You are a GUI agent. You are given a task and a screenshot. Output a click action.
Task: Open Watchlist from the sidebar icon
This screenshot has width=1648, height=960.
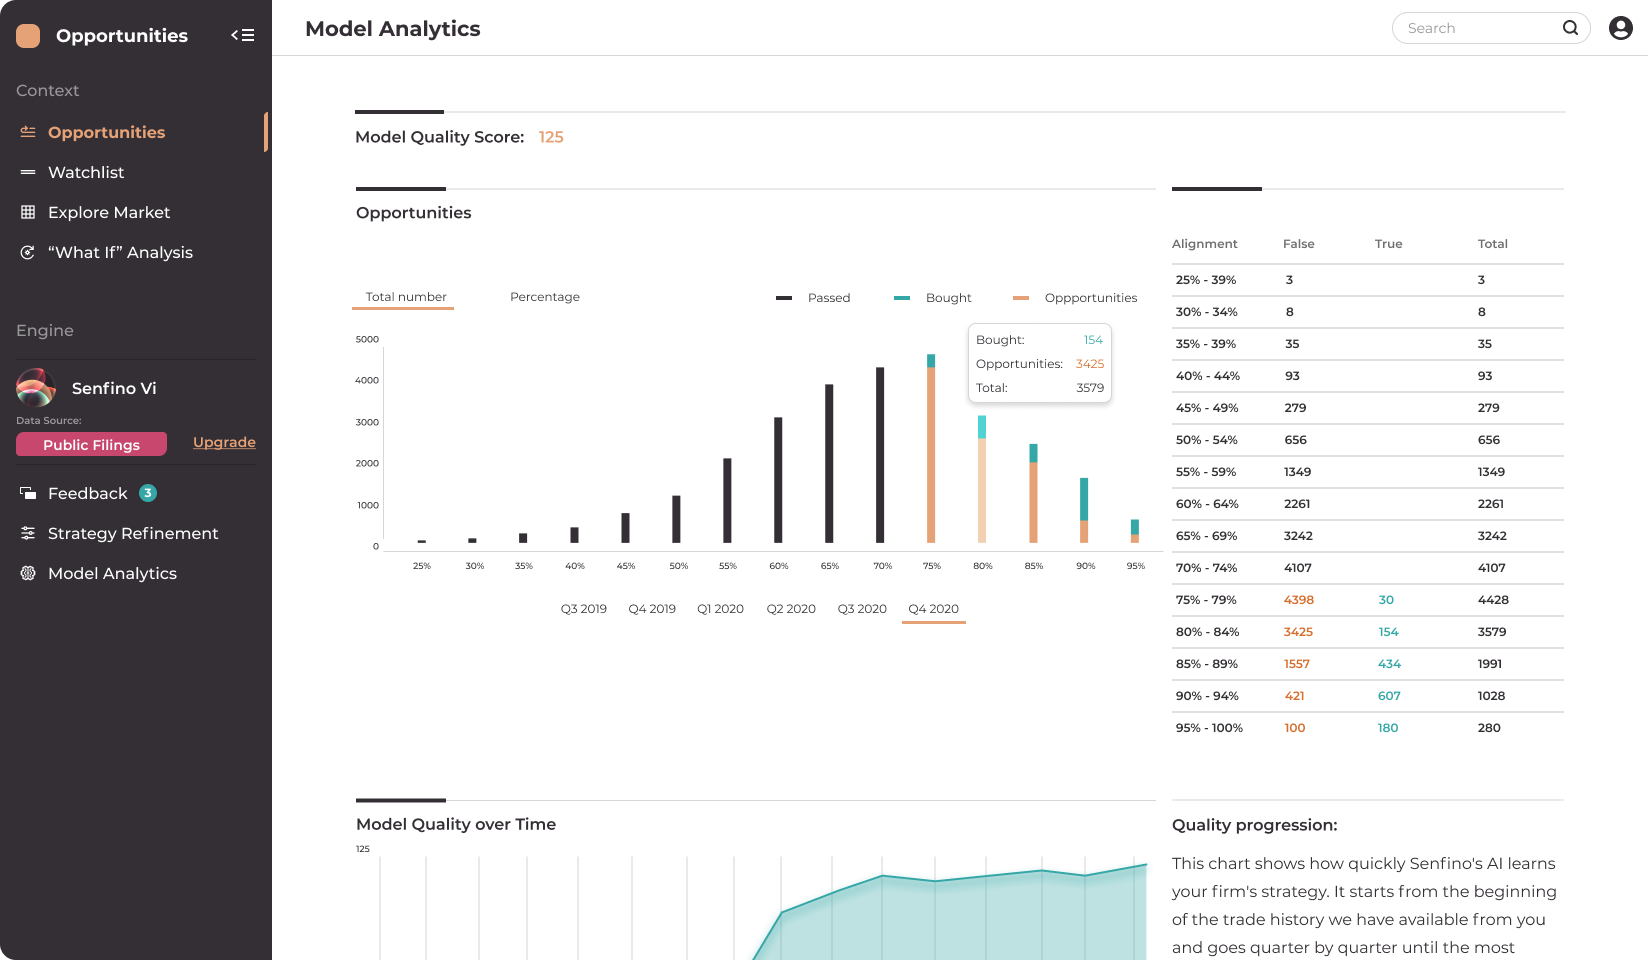coord(28,172)
